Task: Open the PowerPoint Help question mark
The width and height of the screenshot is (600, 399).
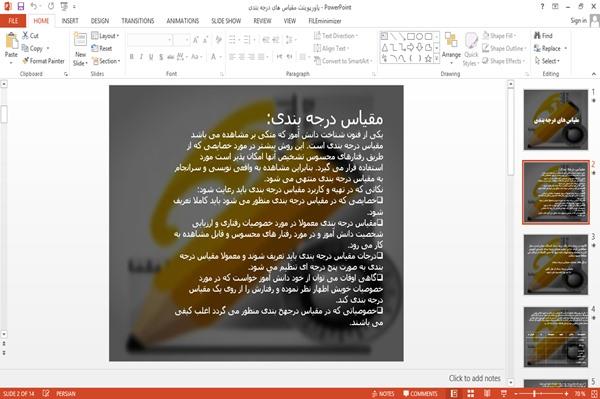Action: [542, 7]
